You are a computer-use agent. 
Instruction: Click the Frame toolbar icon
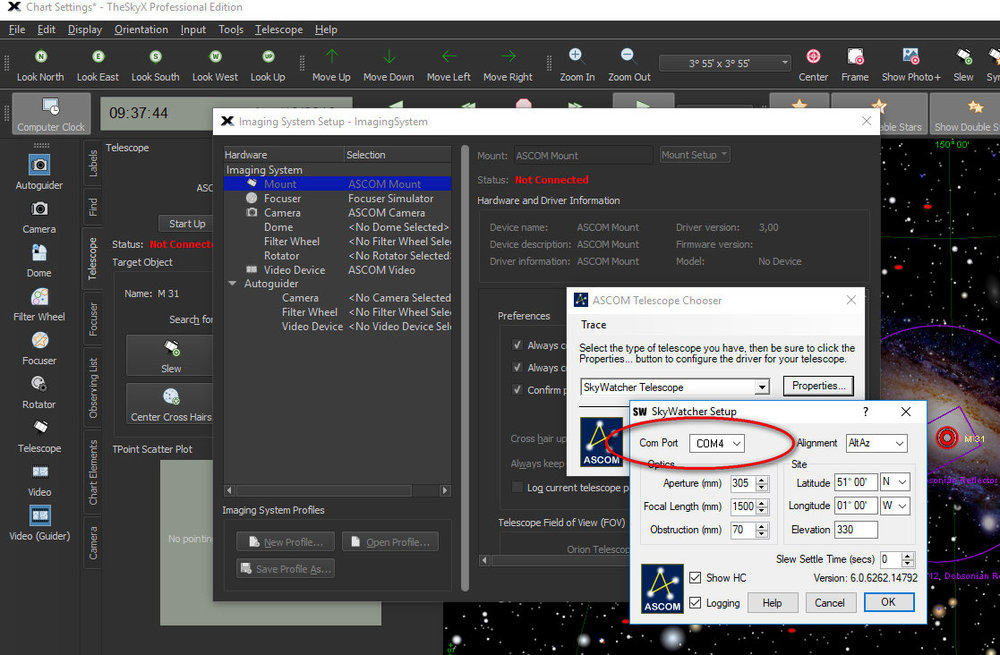(x=855, y=57)
